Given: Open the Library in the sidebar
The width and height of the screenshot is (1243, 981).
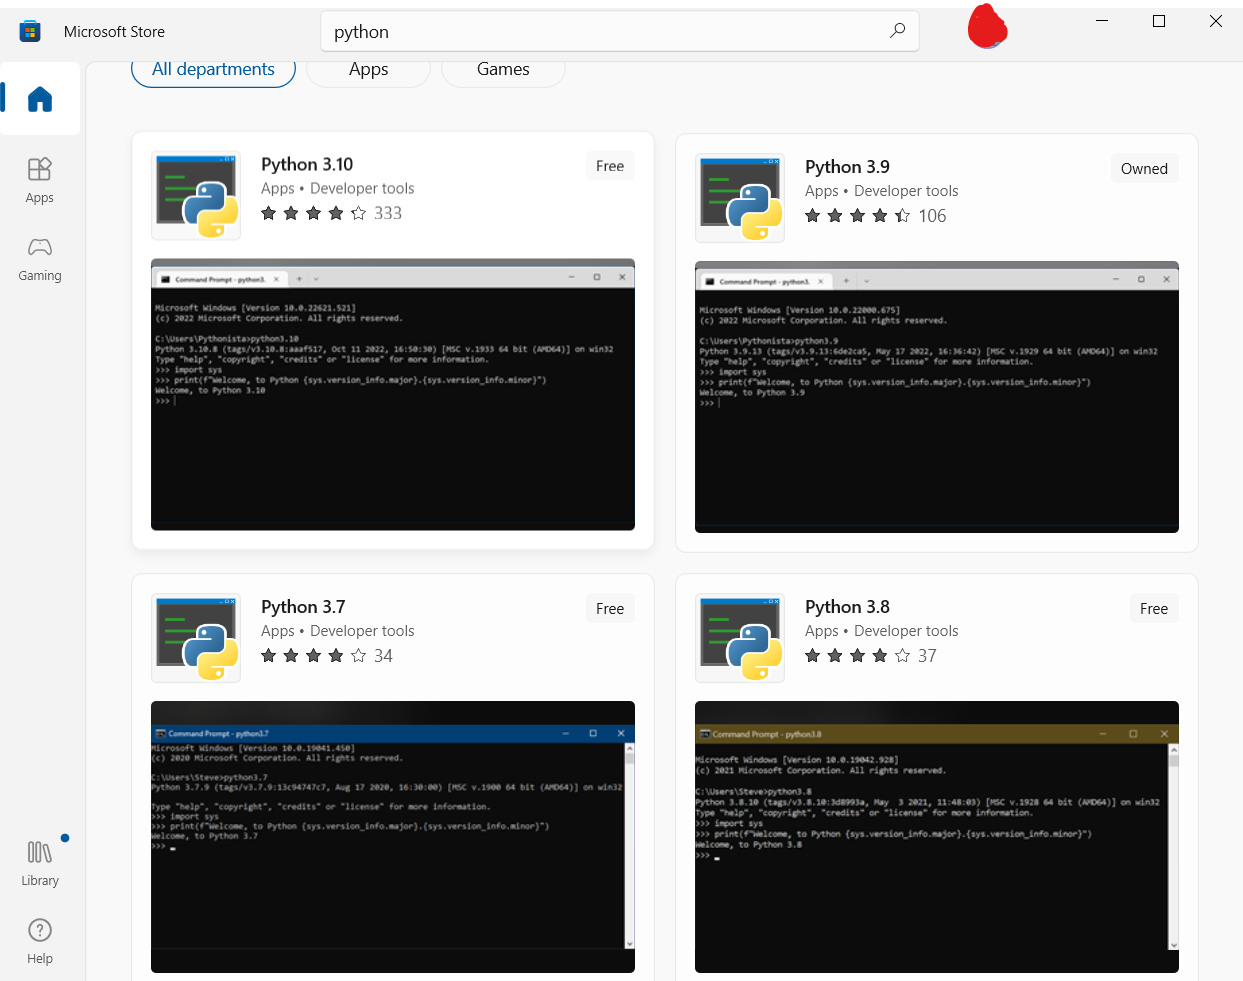Looking at the screenshot, I should click(40, 864).
